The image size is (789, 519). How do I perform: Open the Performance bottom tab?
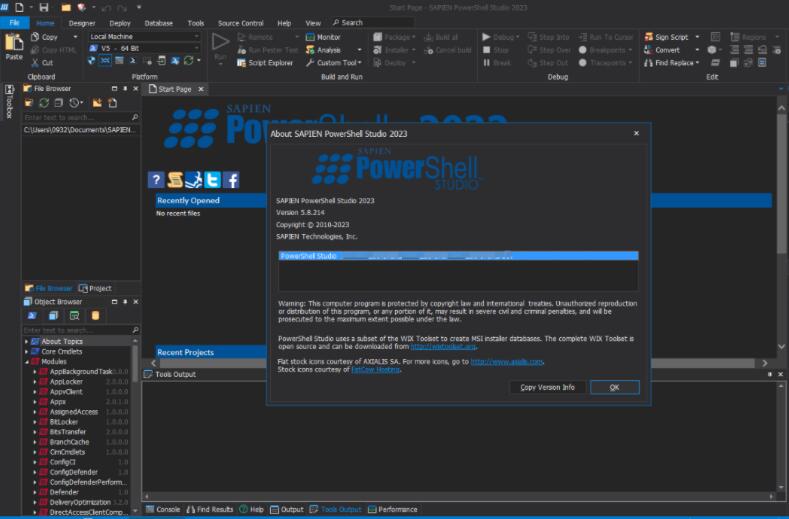392,509
